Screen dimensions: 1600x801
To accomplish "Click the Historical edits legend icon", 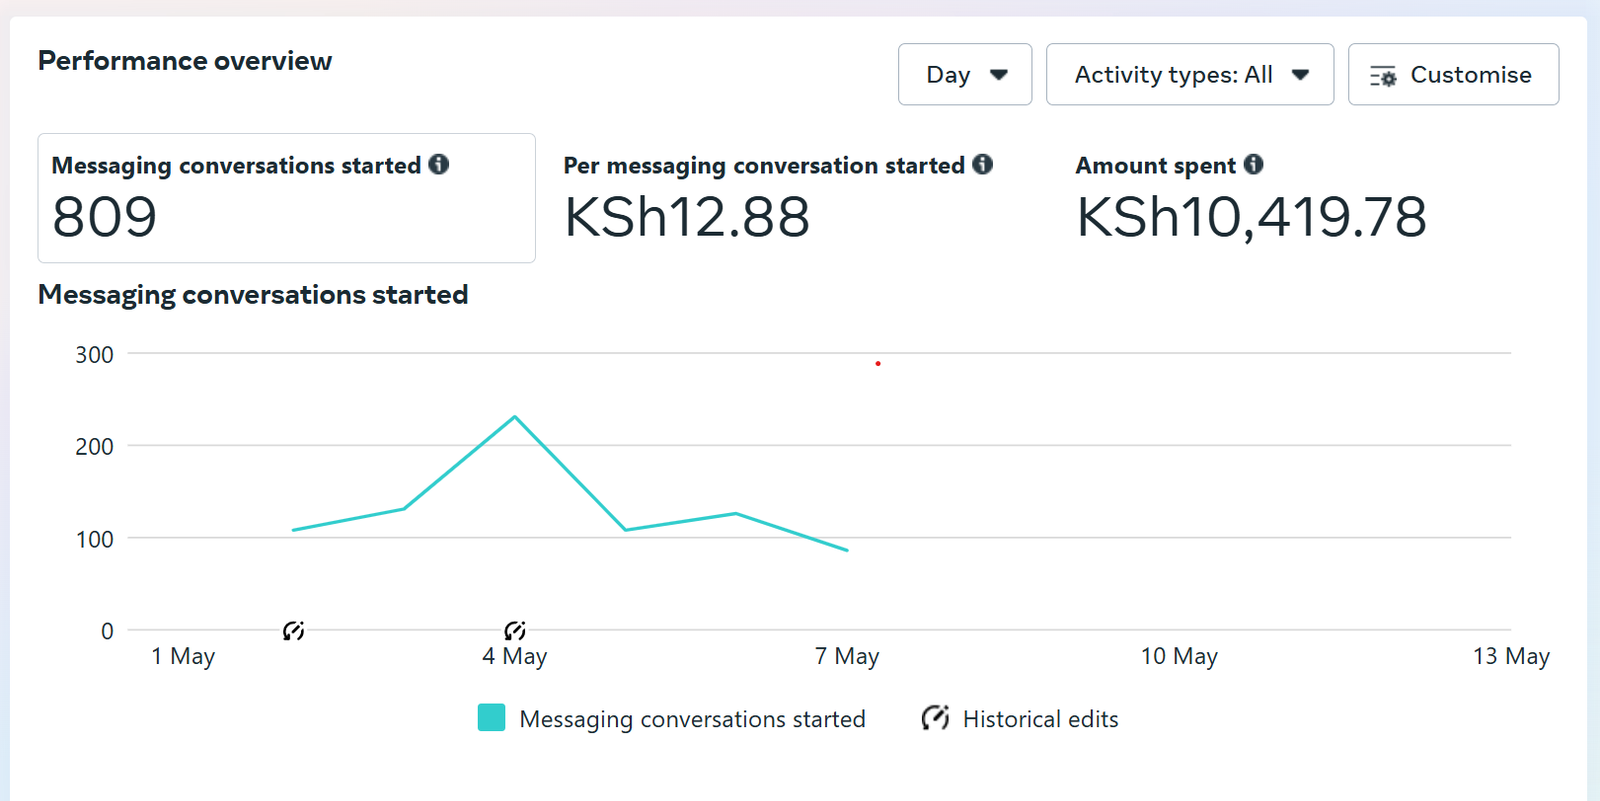I will (935, 718).
